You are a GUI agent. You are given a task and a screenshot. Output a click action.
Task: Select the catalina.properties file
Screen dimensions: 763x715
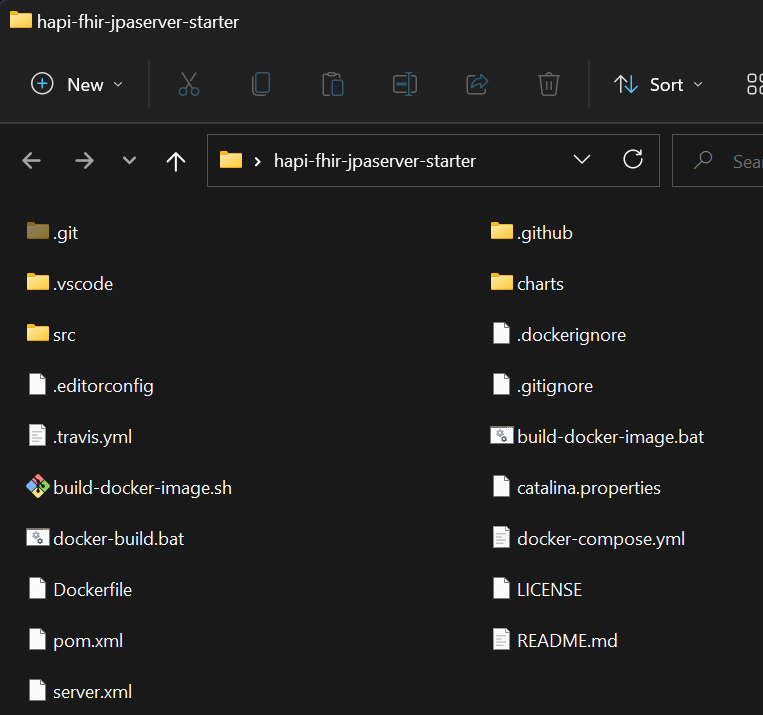[x=577, y=488]
